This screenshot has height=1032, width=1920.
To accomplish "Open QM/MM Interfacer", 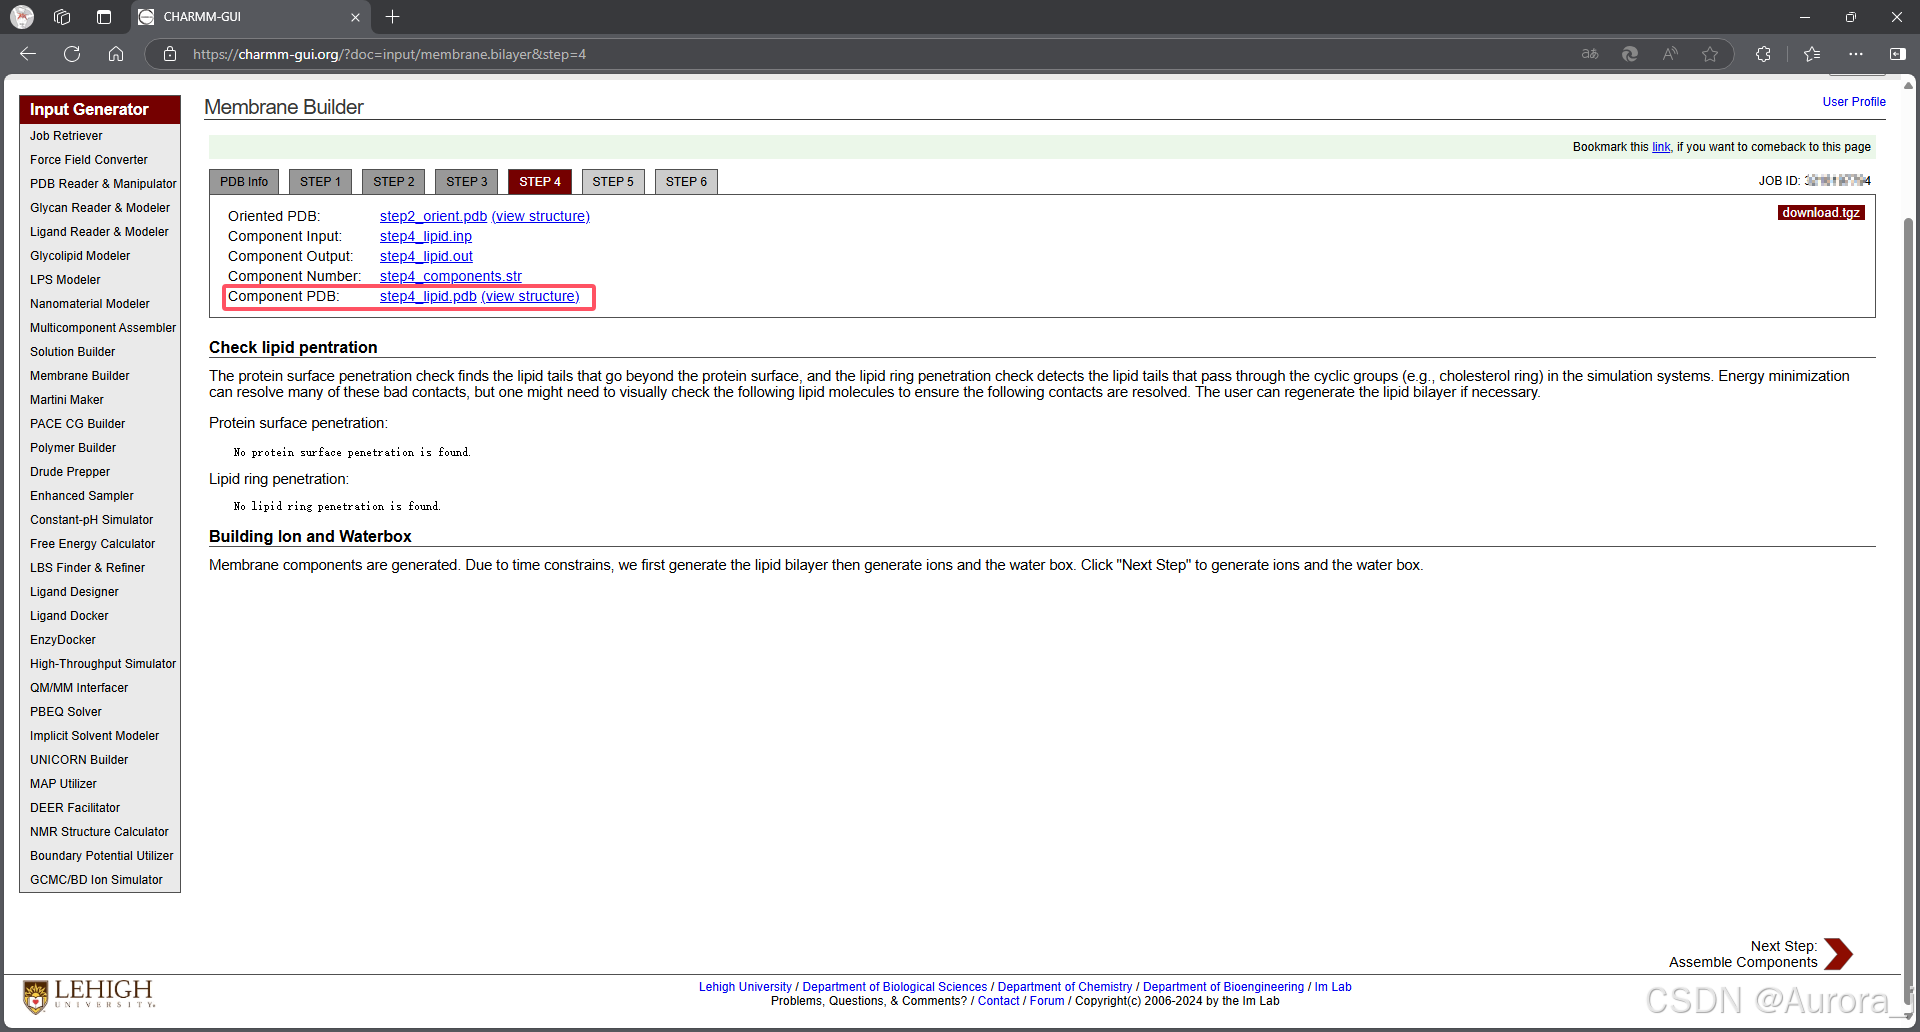I will (x=79, y=688).
